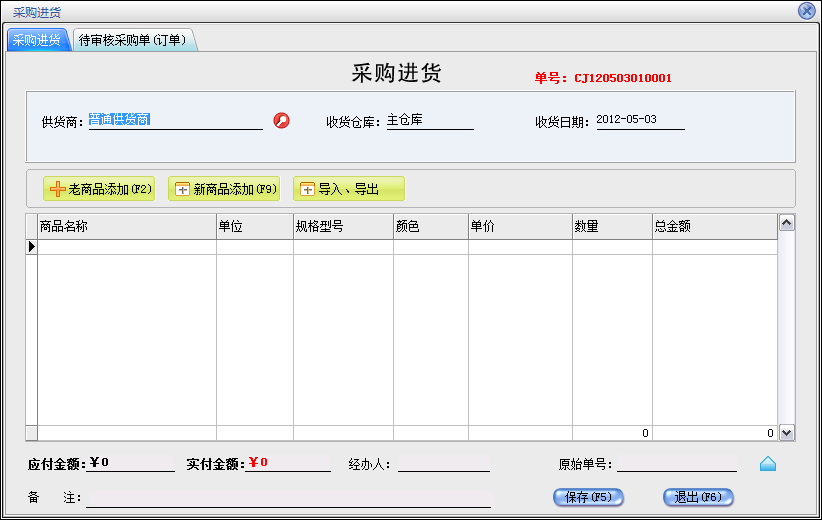822x520 pixels.
Task: Click the 供货商 input field
Action: tap(175, 120)
